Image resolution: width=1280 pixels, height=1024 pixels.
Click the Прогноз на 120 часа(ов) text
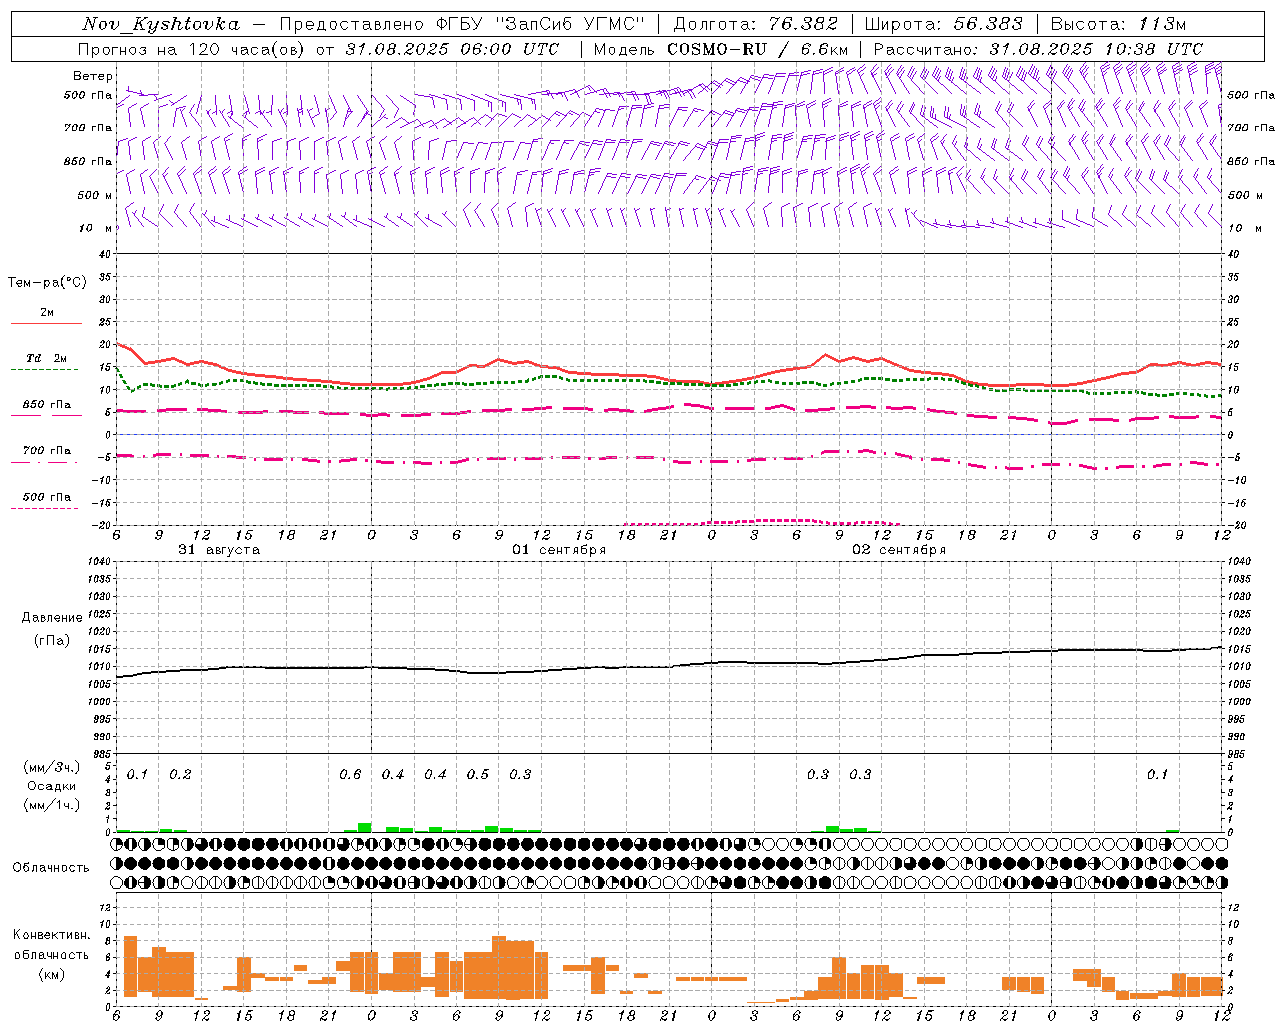pyautogui.click(x=193, y=49)
